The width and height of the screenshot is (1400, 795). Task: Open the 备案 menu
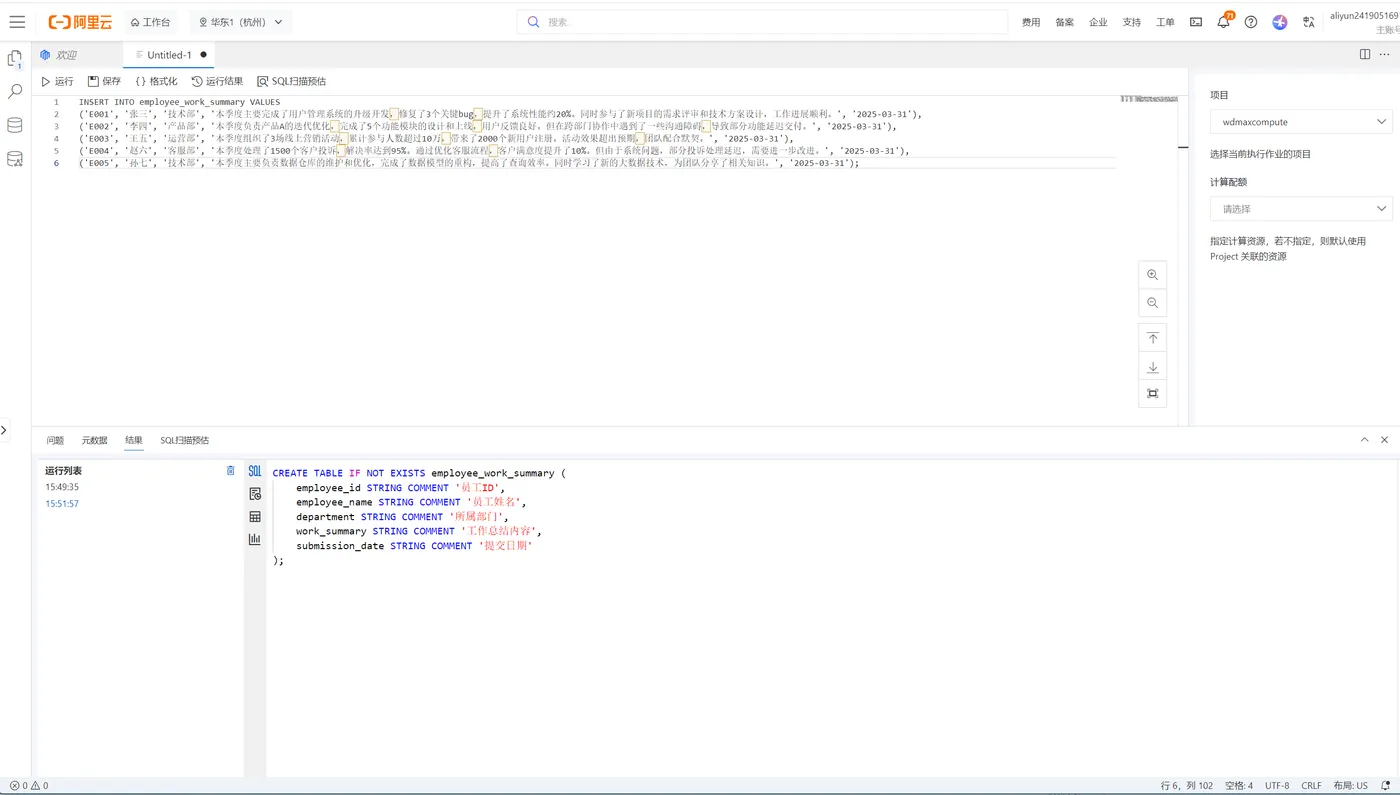[1065, 22]
